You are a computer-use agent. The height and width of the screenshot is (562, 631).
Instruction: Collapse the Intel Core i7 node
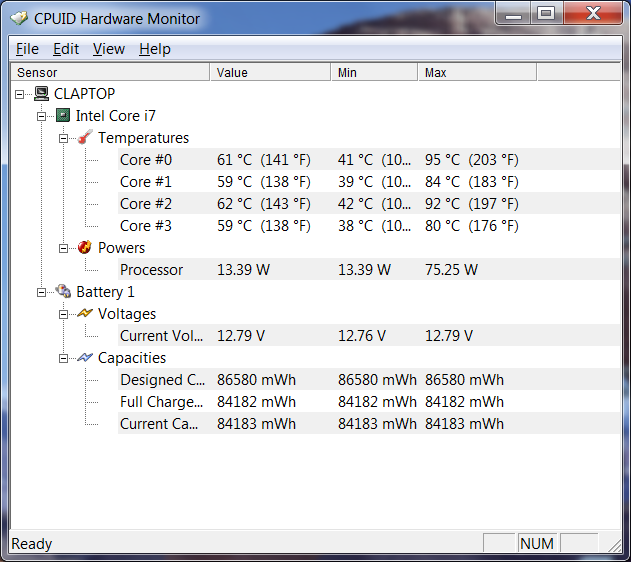[41, 116]
